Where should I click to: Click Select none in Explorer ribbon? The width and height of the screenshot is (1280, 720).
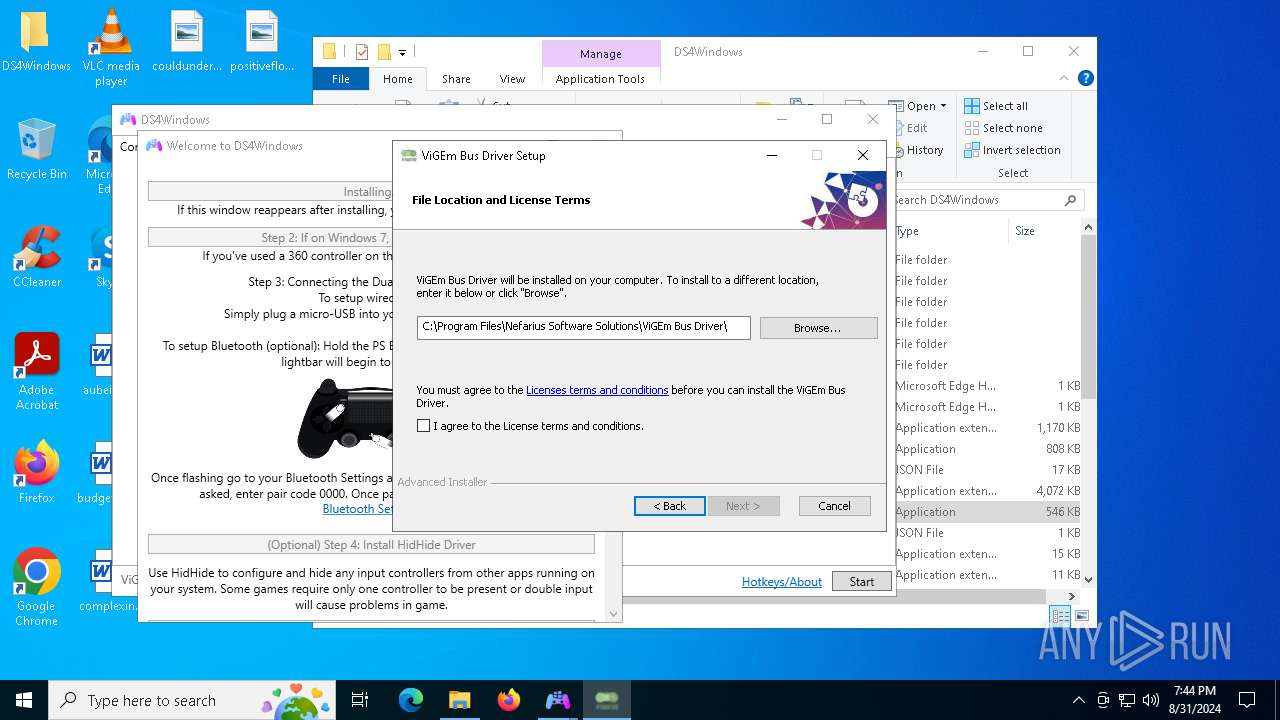(x=1003, y=128)
